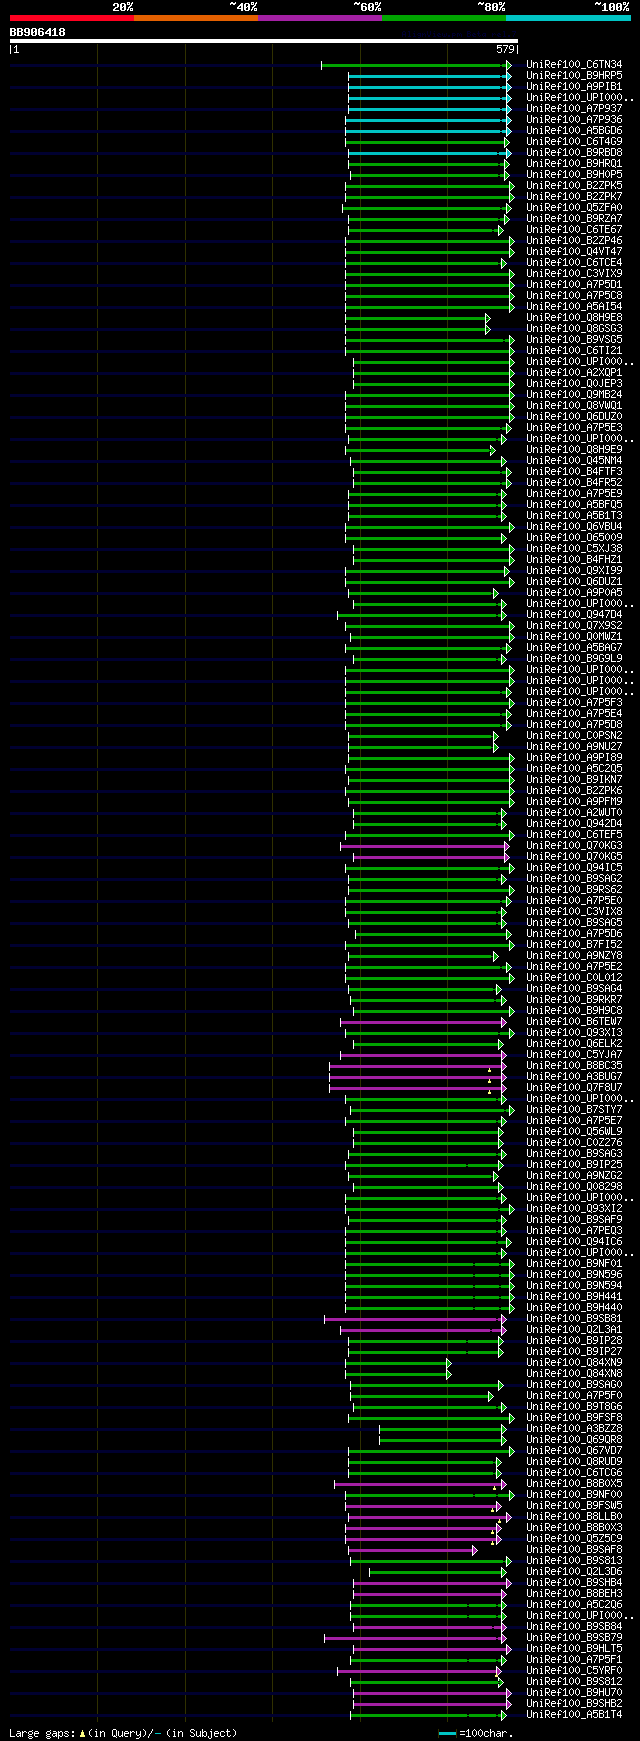Select the UniRef100_Q8H9E8 label
This screenshot has width=640, height=1741.
point(574,318)
